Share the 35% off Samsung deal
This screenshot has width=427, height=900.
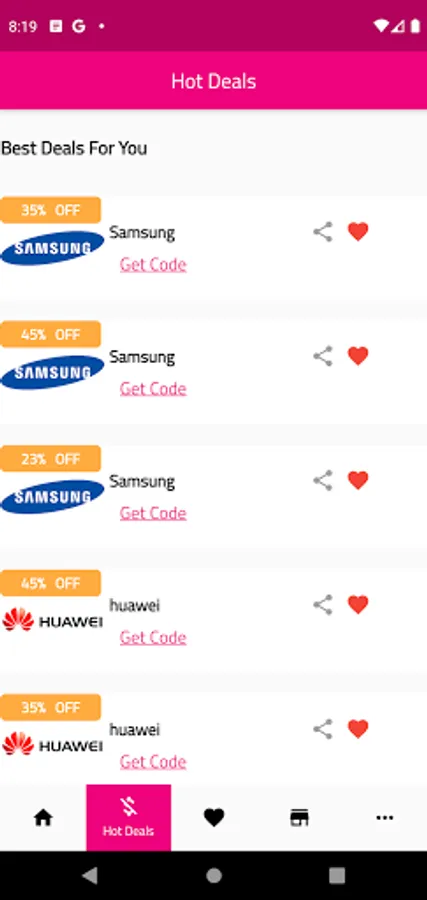tap(323, 232)
